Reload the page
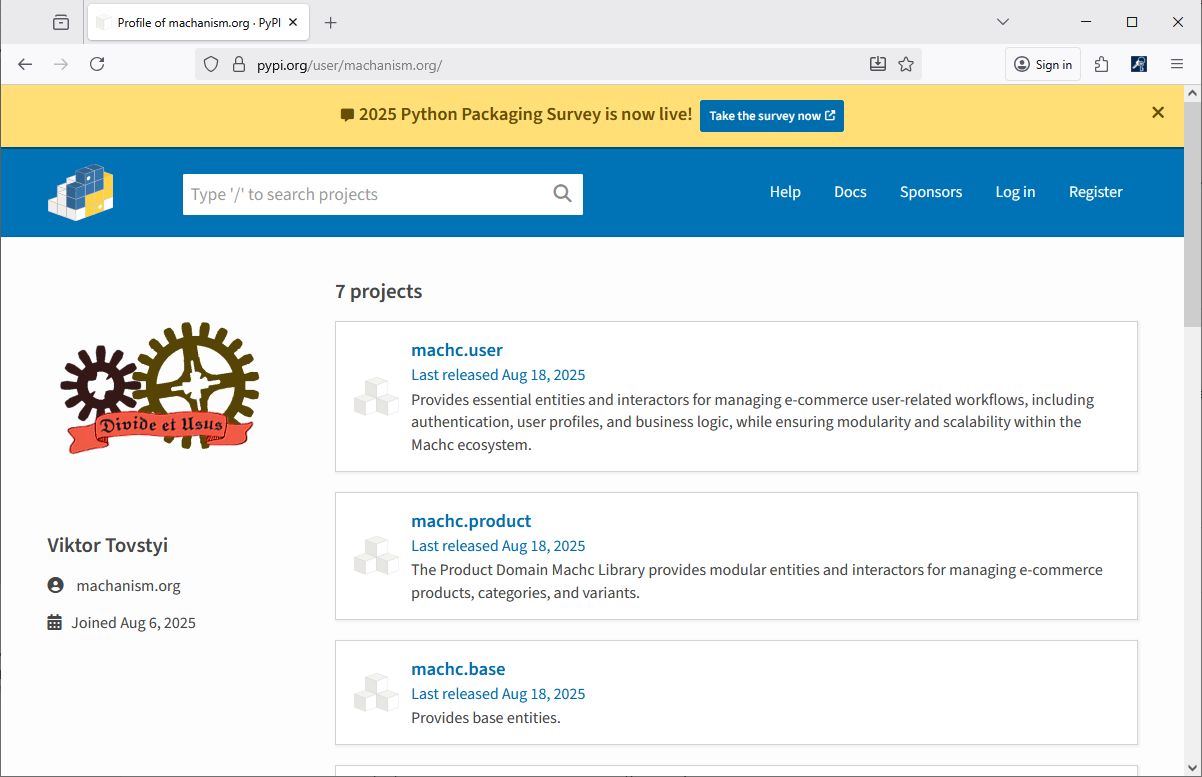 (x=97, y=64)
